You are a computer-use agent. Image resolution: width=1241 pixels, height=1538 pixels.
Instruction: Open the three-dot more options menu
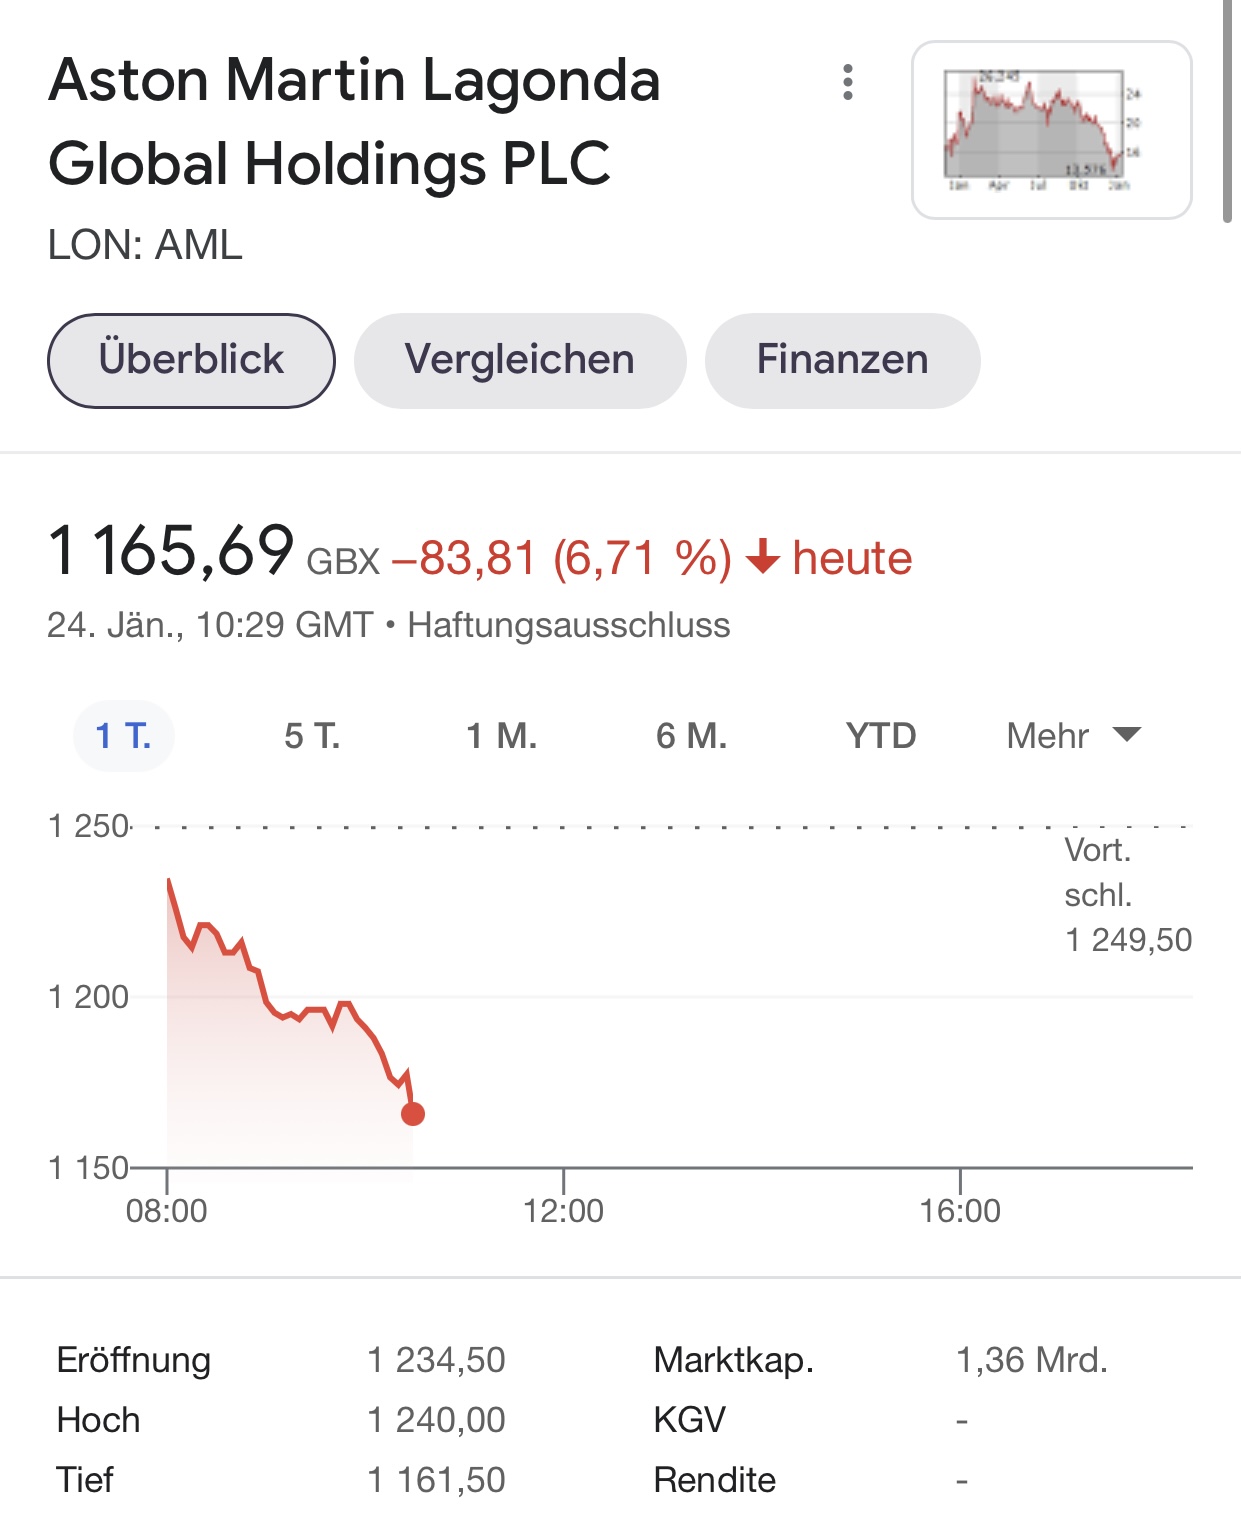848,82
